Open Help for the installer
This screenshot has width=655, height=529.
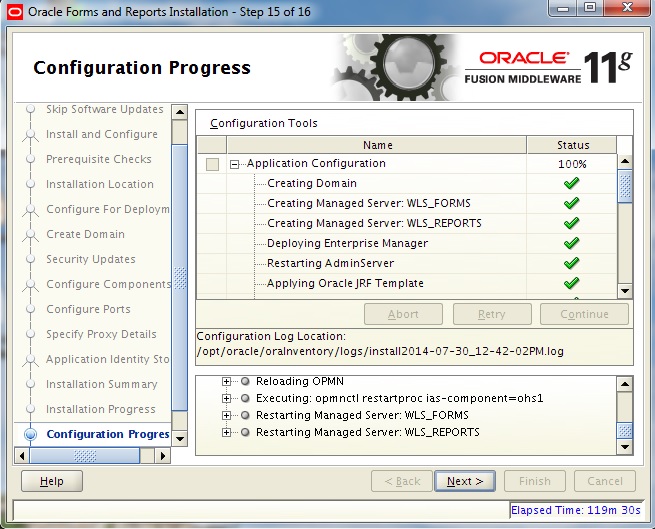click(52, 481)
